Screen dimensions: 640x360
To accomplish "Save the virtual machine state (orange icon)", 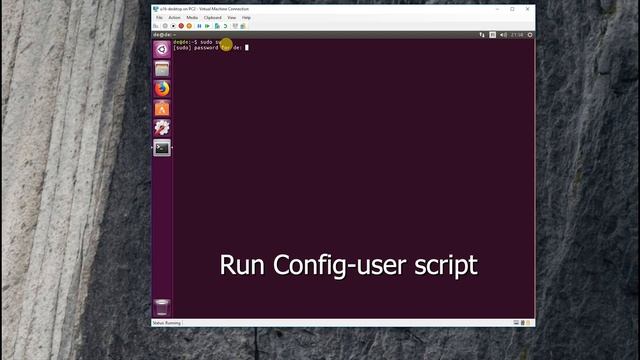I will tap(189, 26).
